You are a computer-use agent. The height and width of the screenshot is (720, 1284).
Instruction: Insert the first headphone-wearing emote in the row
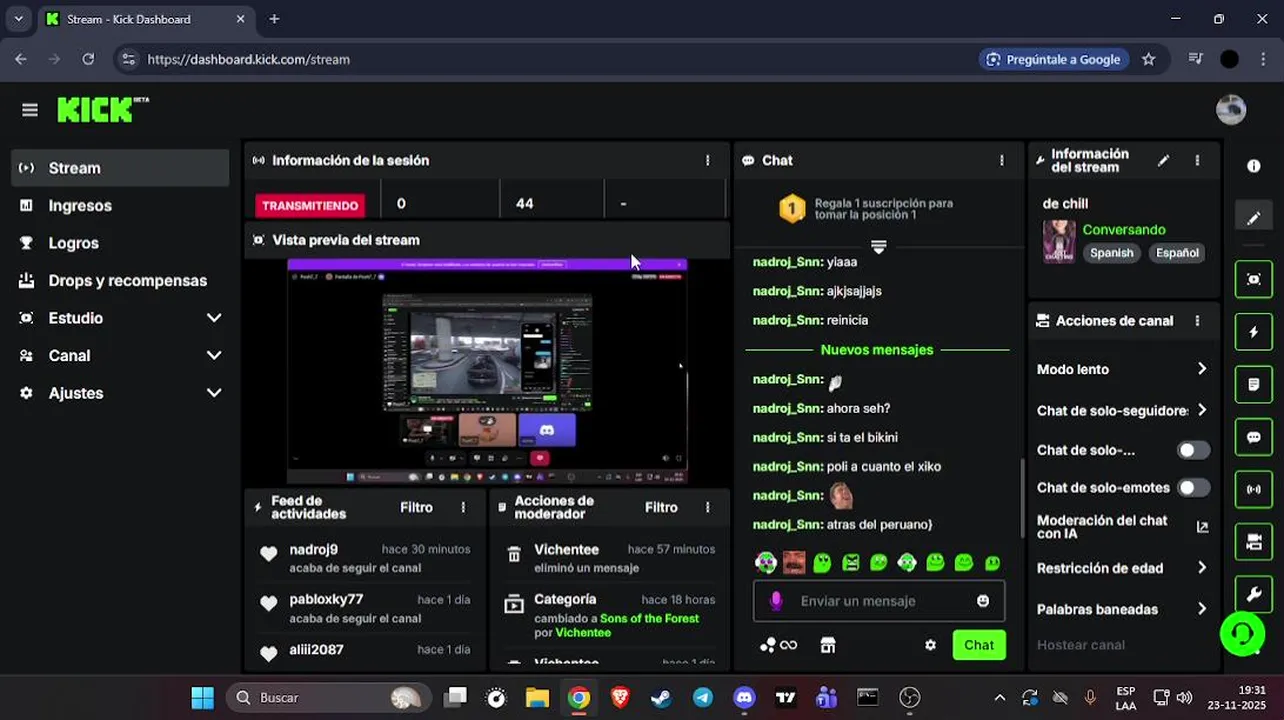[765, 563]
